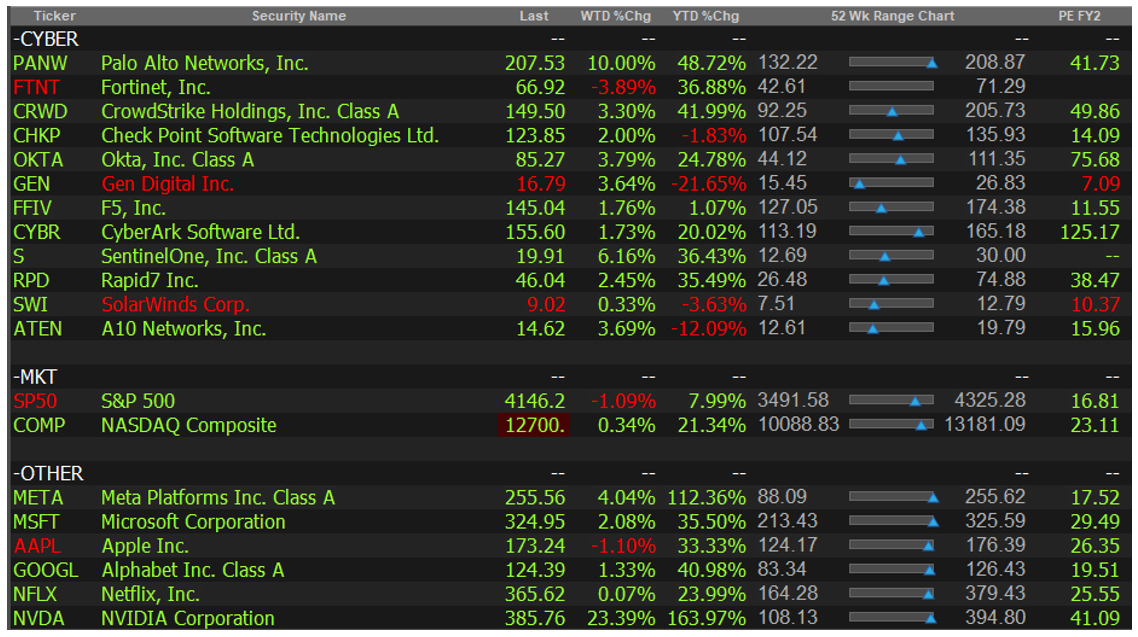The height and width of the screenshot is (637, 1138).
Task: Collapse the -MKT group header
Action: [x=35, y=377]
